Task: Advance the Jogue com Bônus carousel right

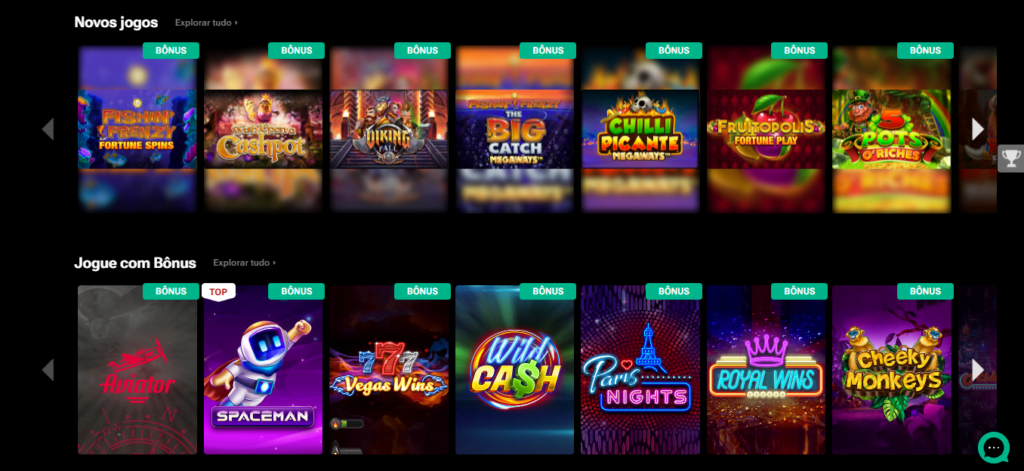Action: [978, 370]
